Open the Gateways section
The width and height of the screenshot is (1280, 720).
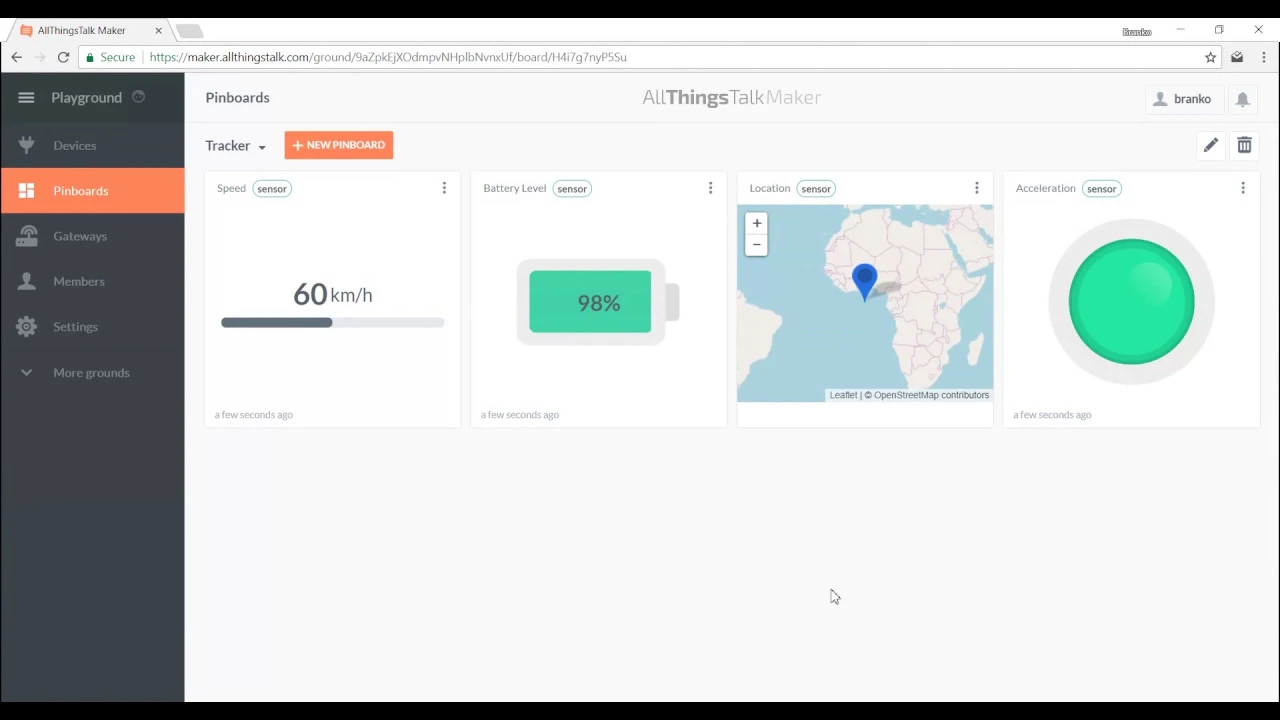tap(92, 236)
